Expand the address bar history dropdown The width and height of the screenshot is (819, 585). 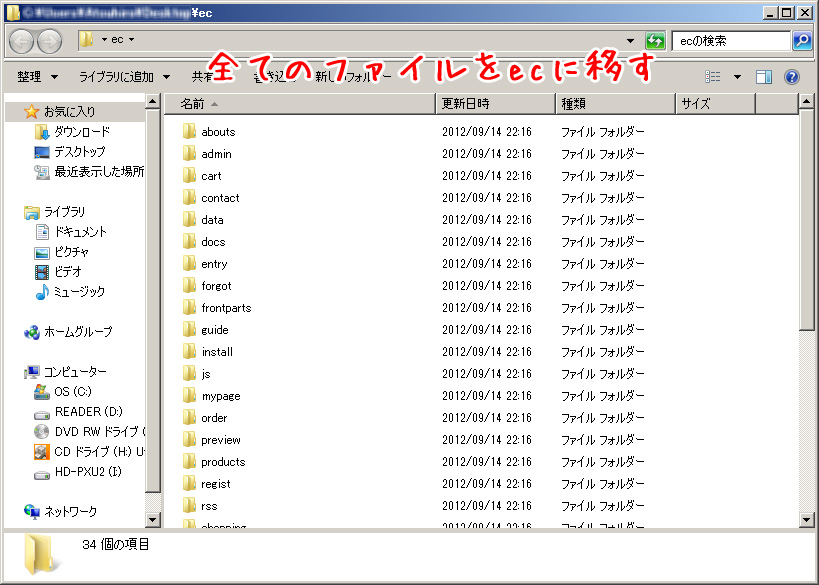tap(630, 41)
